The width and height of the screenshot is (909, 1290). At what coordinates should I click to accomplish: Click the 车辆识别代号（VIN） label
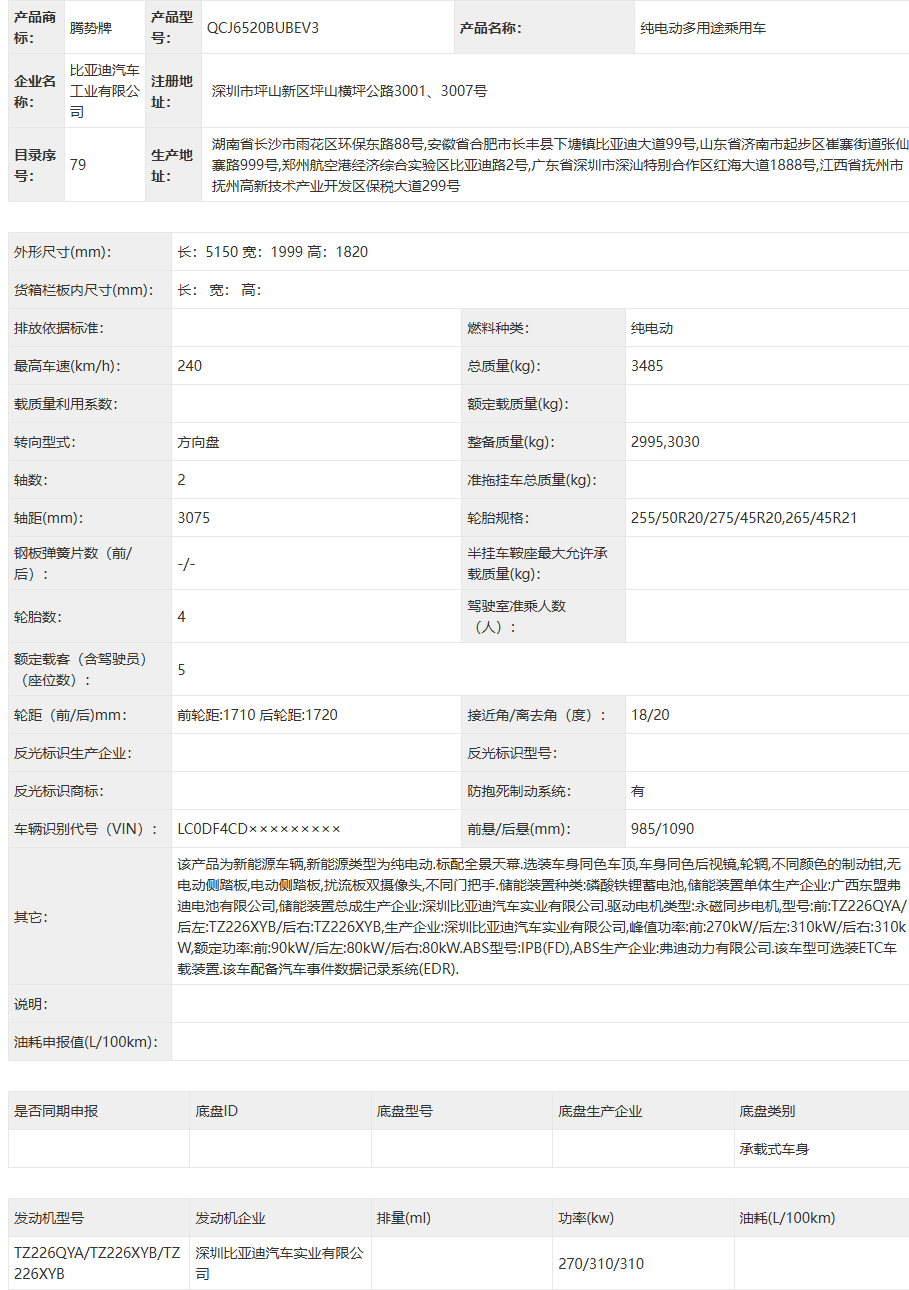pyautogui.click(x=86, y=829)
